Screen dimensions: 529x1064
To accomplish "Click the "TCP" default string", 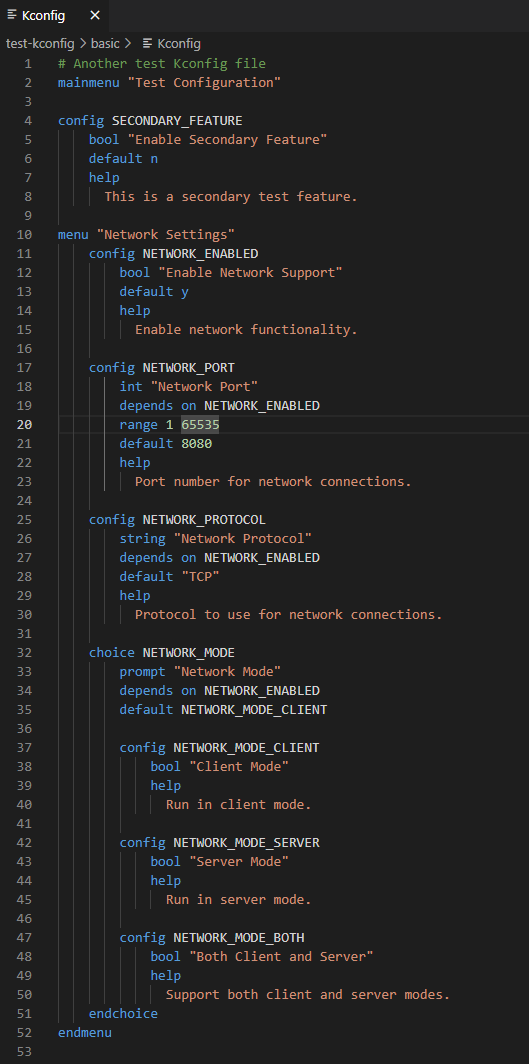I will click(x=200, y=577).
